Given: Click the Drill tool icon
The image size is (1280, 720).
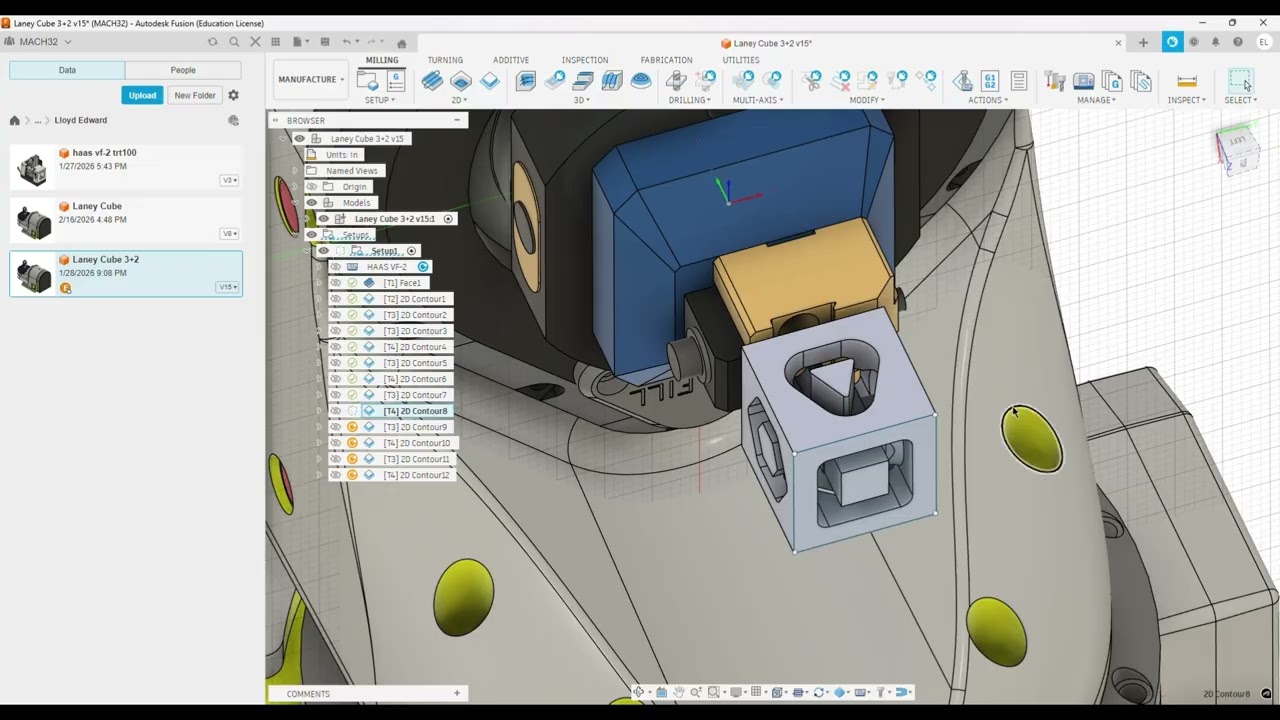Looking at the screenshot, I should coord(677,81).
